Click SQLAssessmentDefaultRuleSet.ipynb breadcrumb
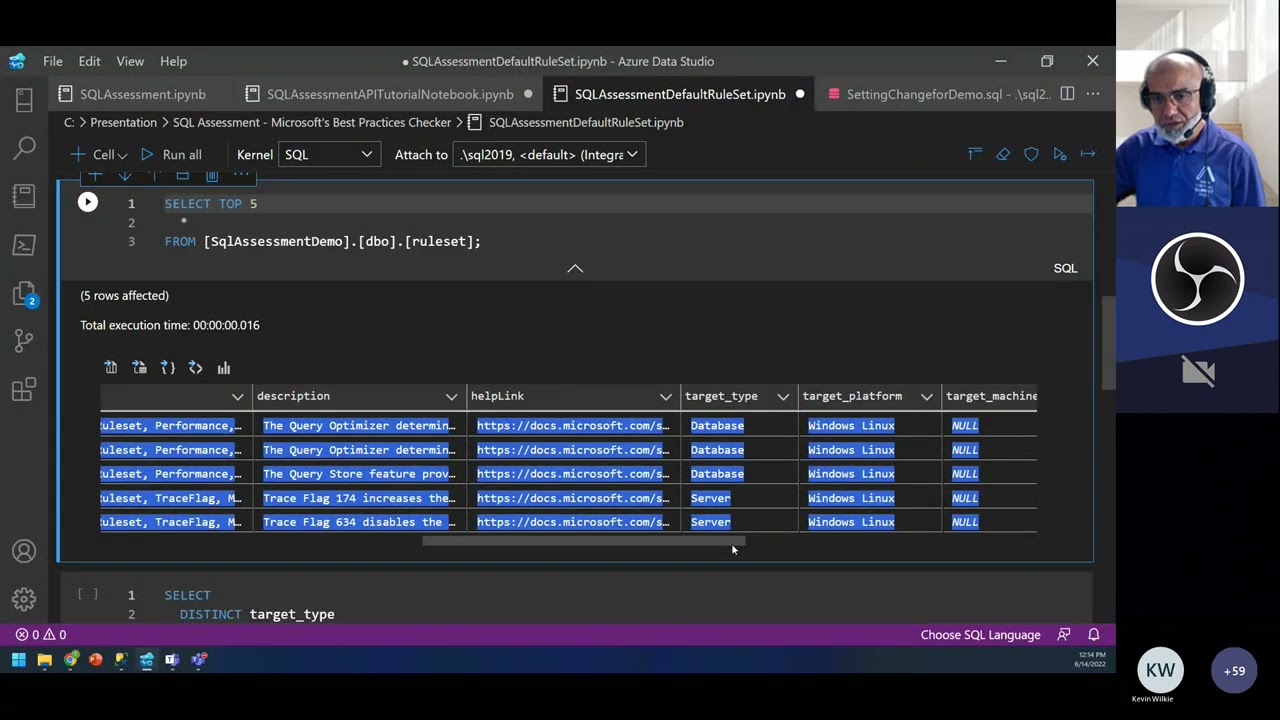The image size is (1280, 720). [x=586, y=122]
